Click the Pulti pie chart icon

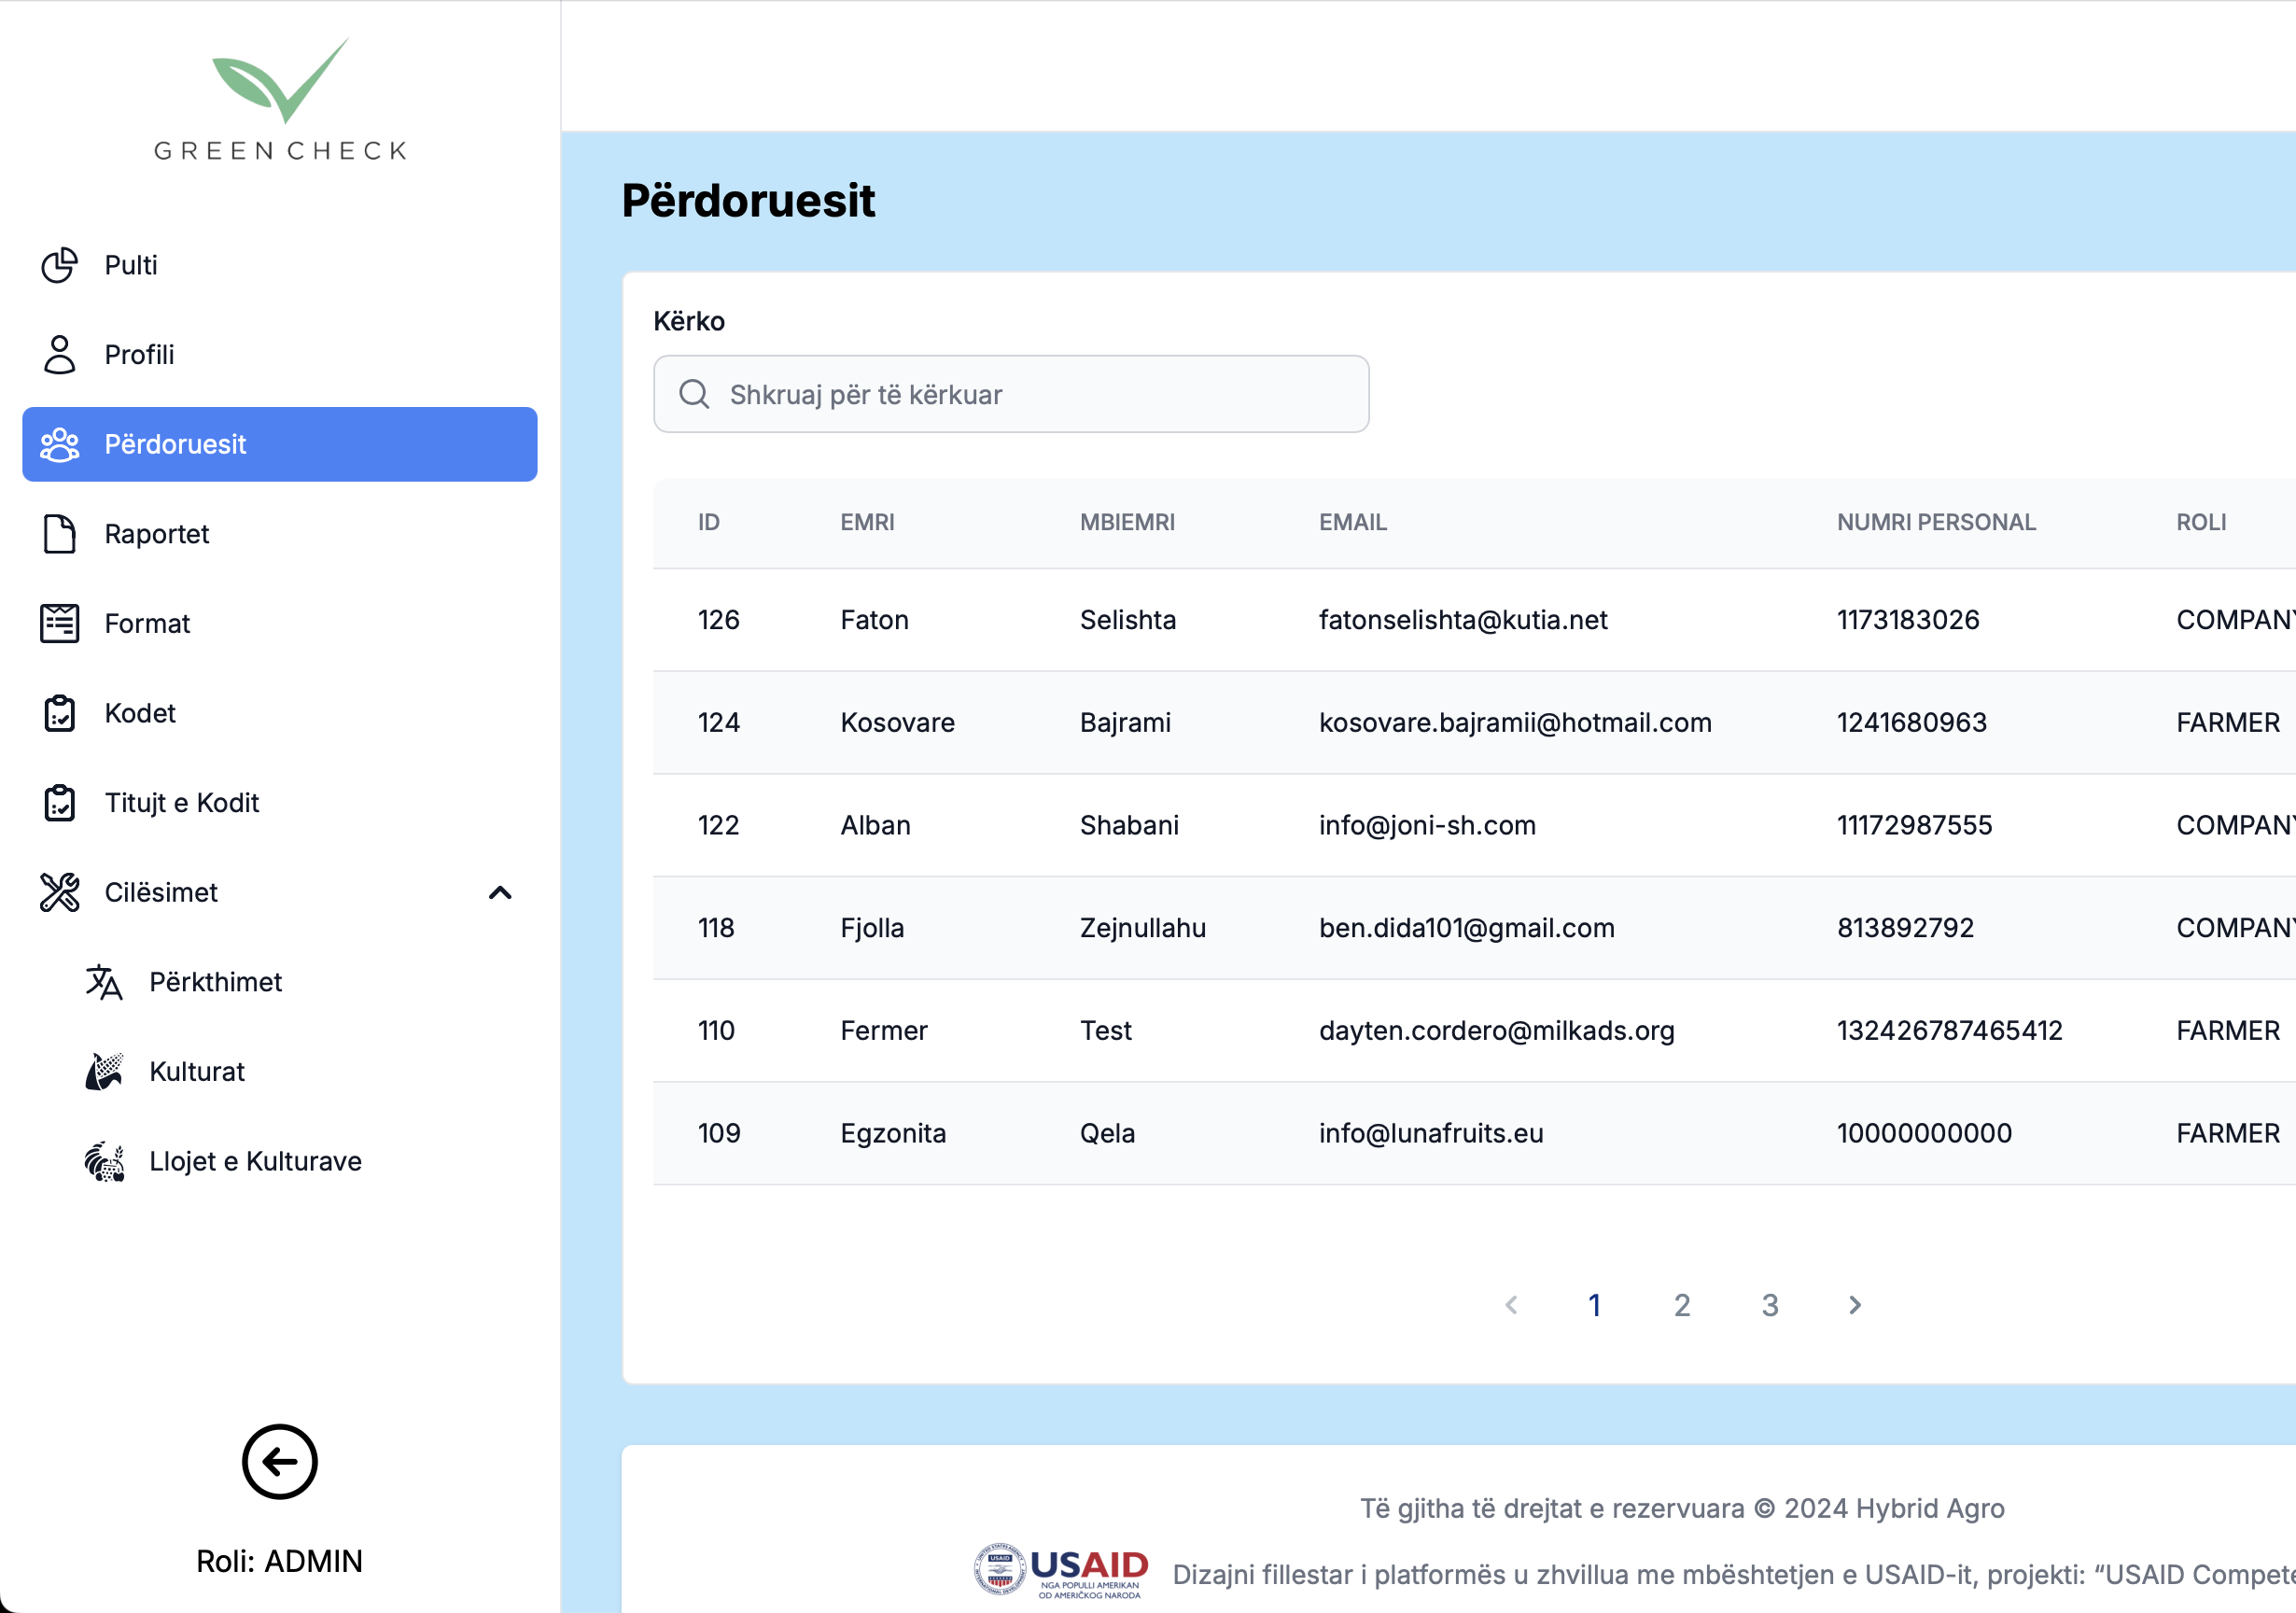[59, 265]
